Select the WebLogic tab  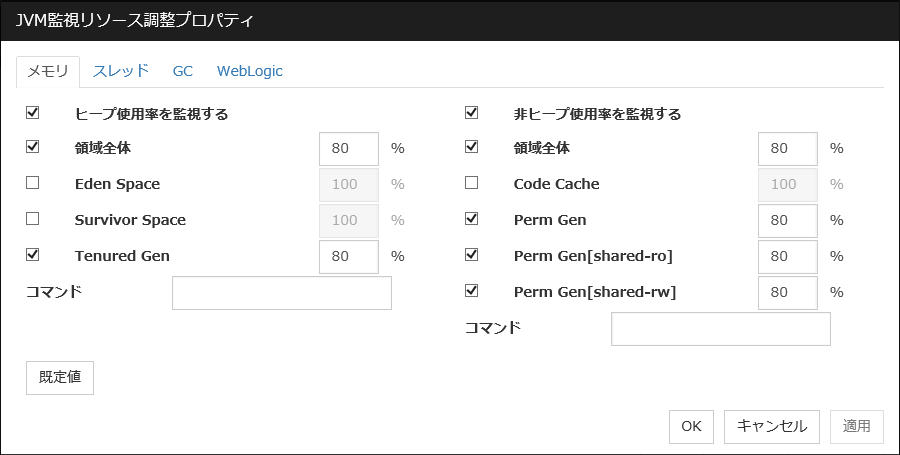pos(249,71)
